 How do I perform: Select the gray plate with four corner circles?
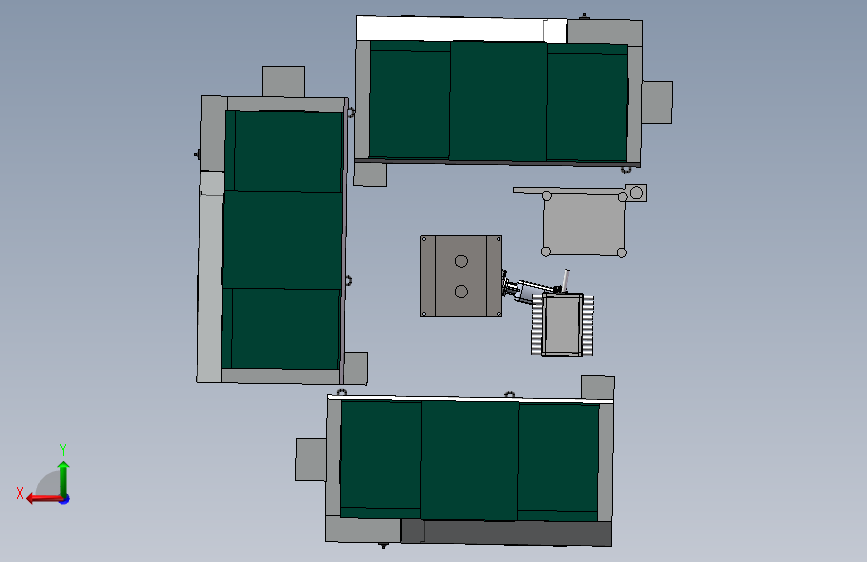[584, 224]
